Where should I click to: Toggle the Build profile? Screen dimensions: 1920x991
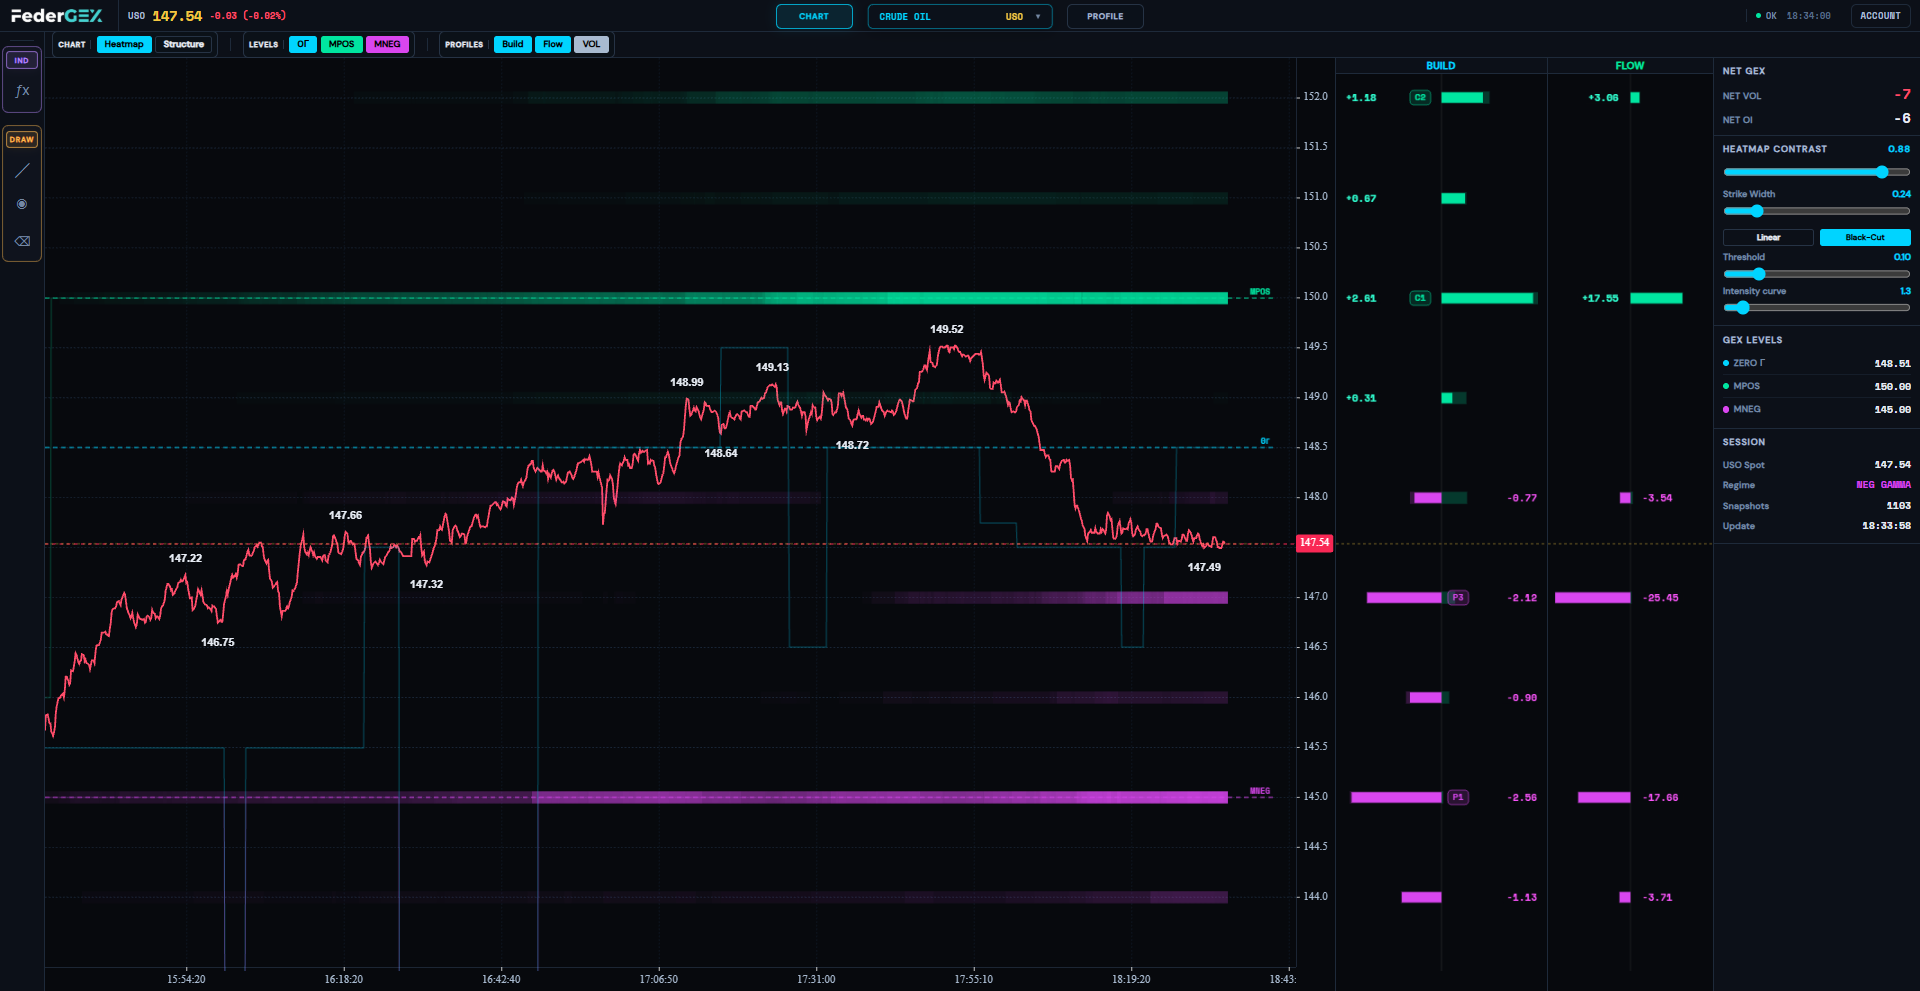(513, 44)
